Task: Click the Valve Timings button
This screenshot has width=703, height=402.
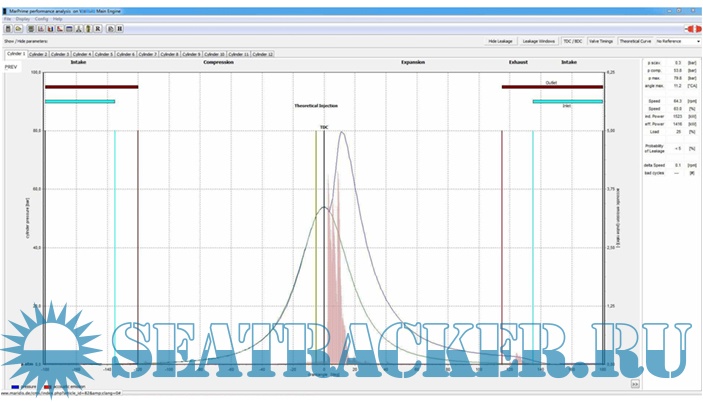Action: 602,41
